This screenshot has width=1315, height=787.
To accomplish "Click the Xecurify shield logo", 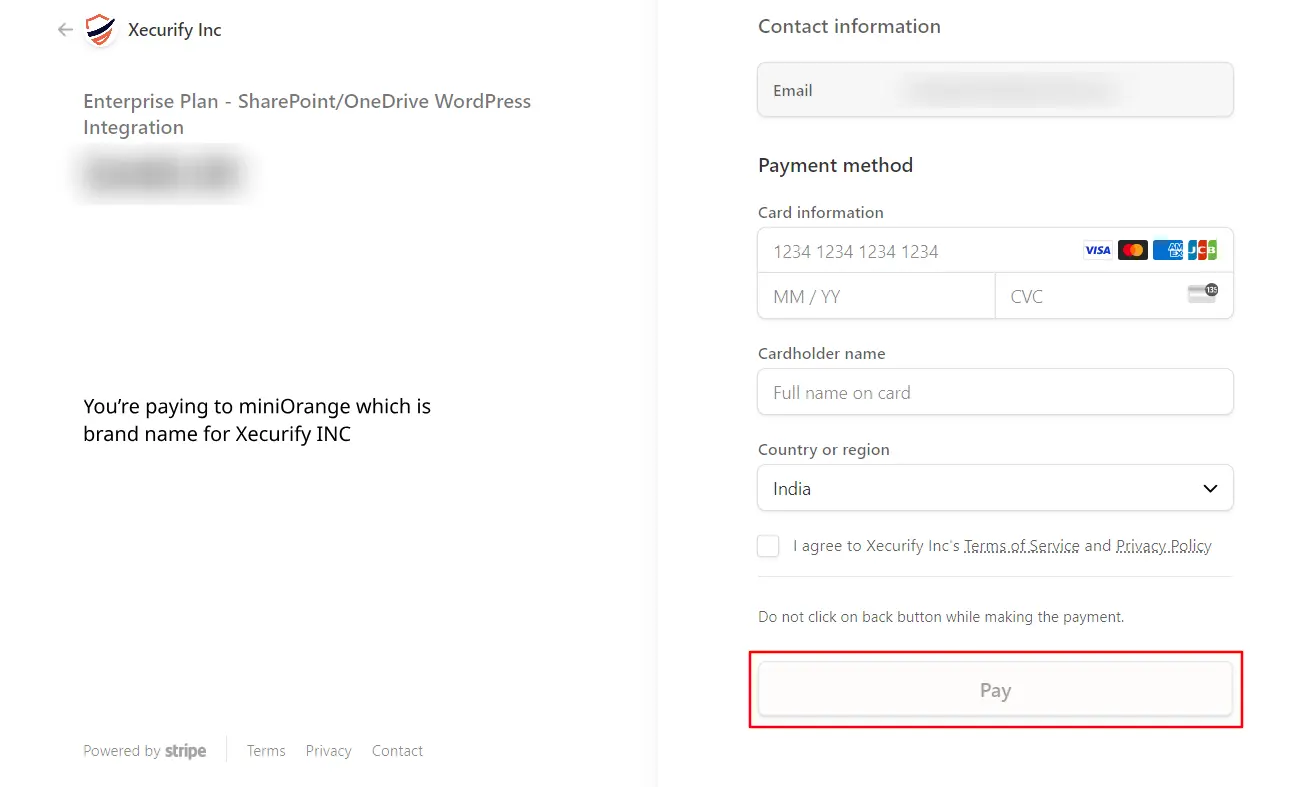I will point(100,30).
